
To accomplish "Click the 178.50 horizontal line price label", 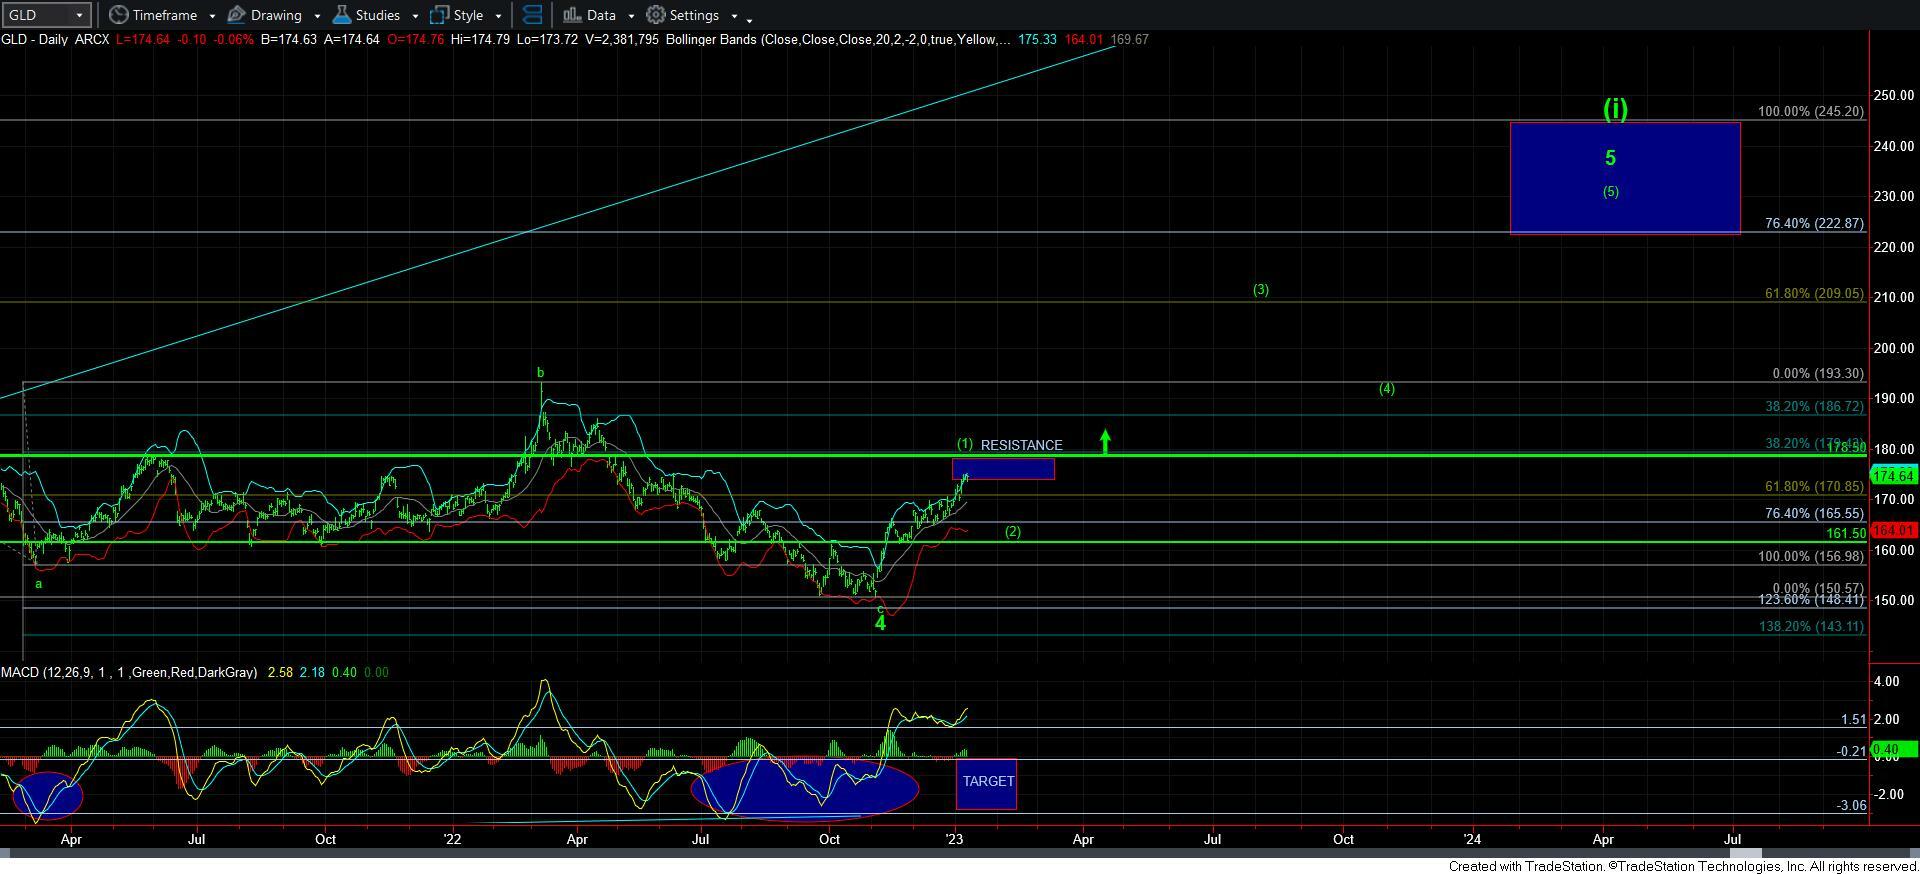I will point(1846,448).
